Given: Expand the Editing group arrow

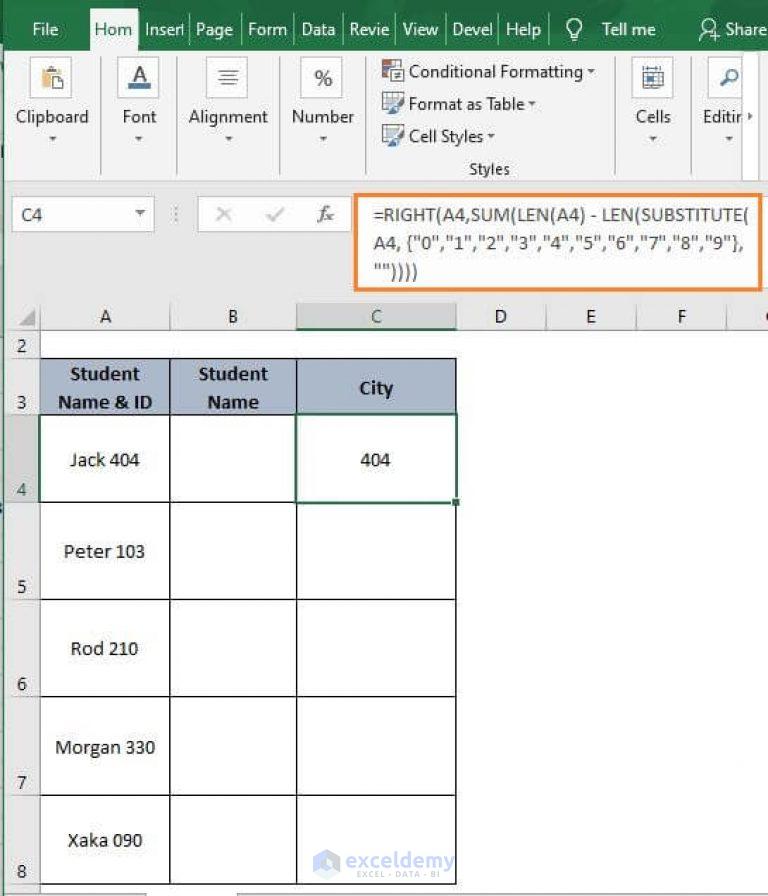Looking at the screenshot, I should (729, 138).
